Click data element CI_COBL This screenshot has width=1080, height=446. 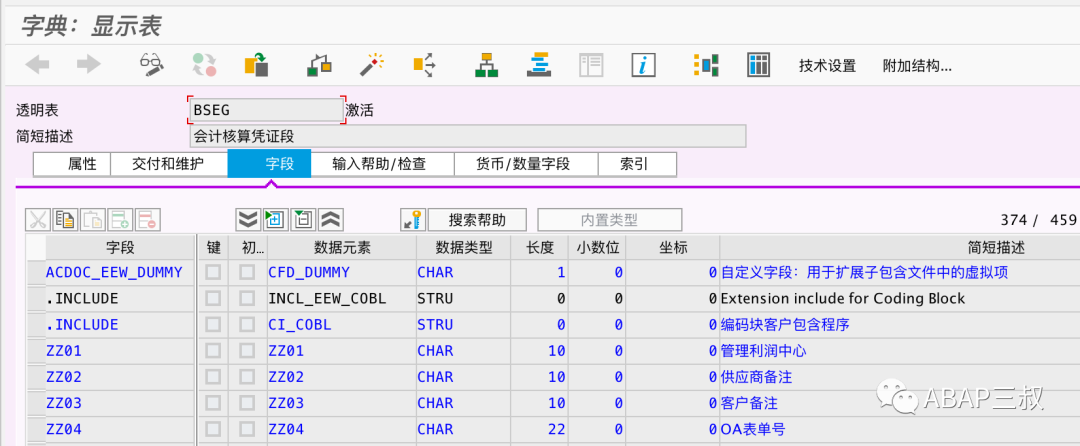point(300,325)
